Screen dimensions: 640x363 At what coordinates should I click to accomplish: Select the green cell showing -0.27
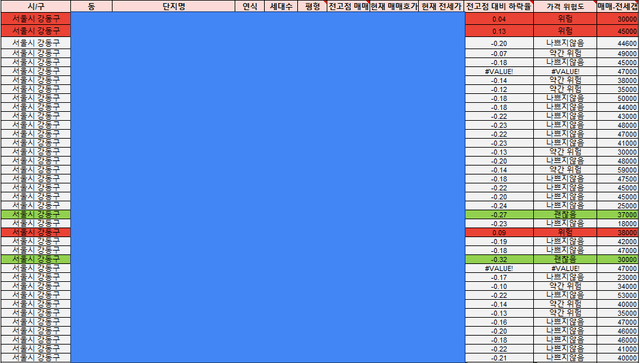pos(499,215)
